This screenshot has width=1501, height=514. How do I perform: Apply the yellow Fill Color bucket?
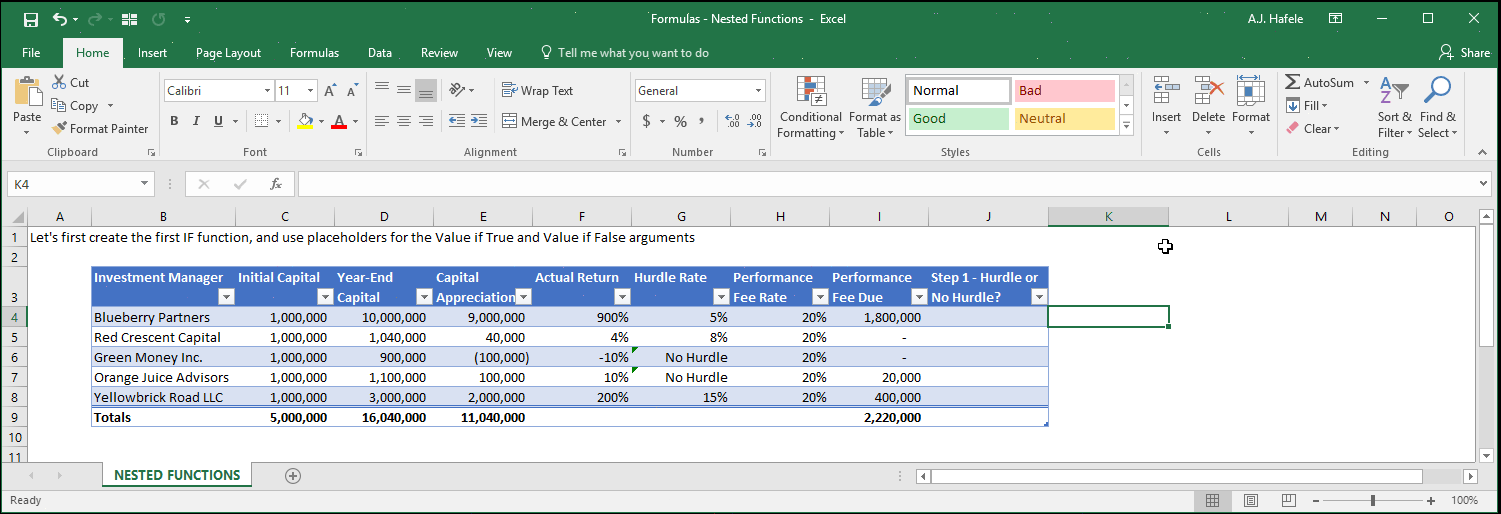click(x=306, y=121)
